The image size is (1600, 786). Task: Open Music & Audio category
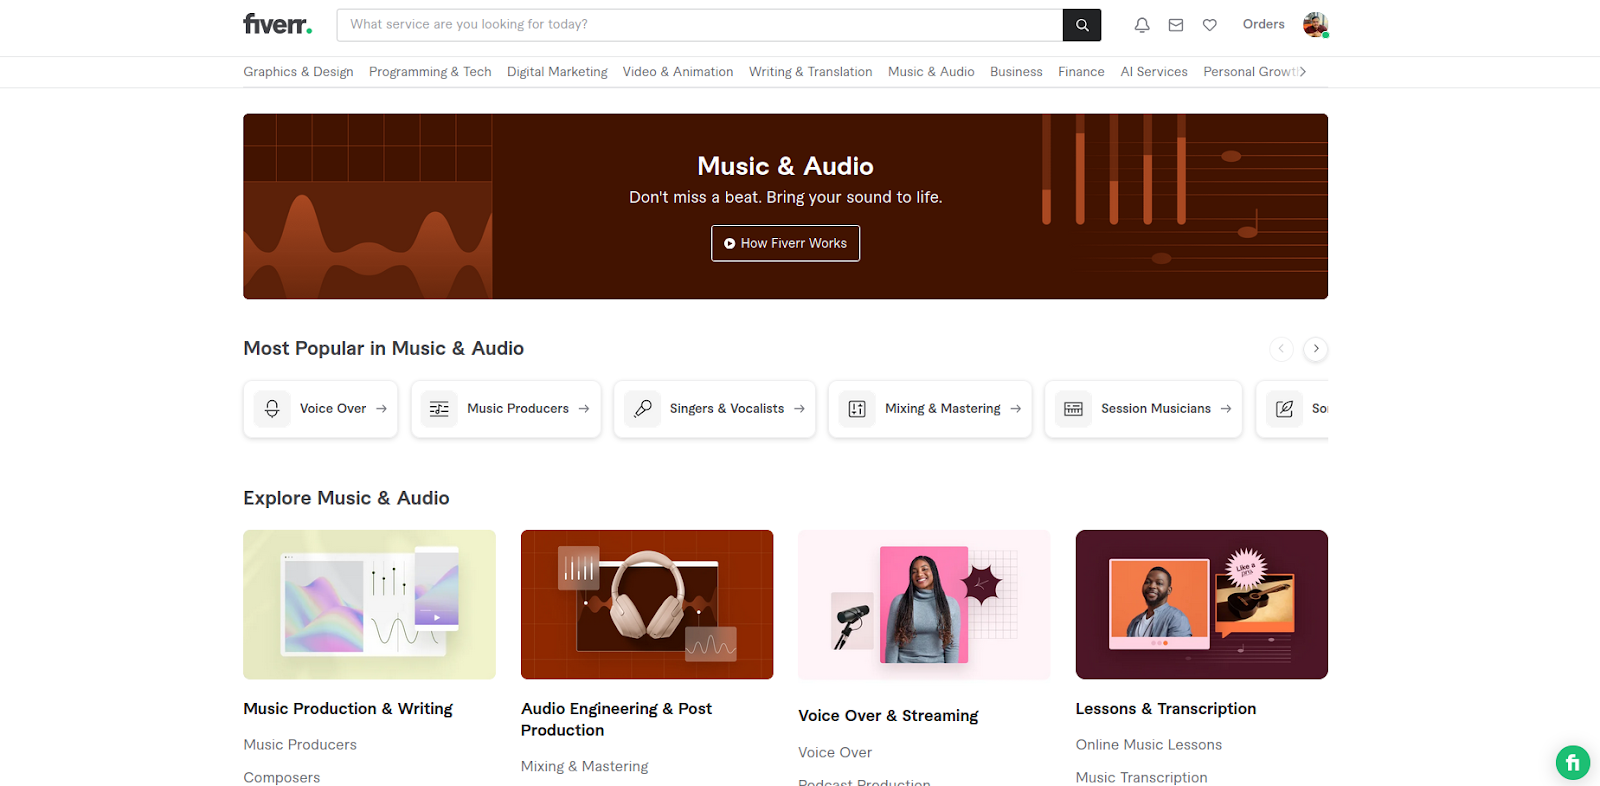click(x=931, y=72)
